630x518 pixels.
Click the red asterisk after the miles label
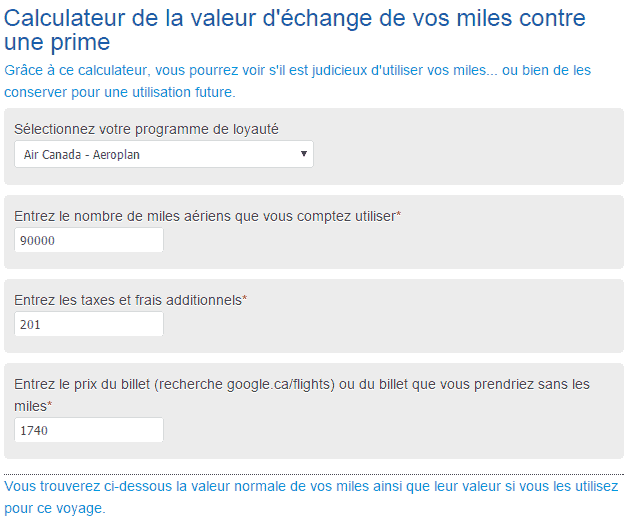click(x=399, y=214)
